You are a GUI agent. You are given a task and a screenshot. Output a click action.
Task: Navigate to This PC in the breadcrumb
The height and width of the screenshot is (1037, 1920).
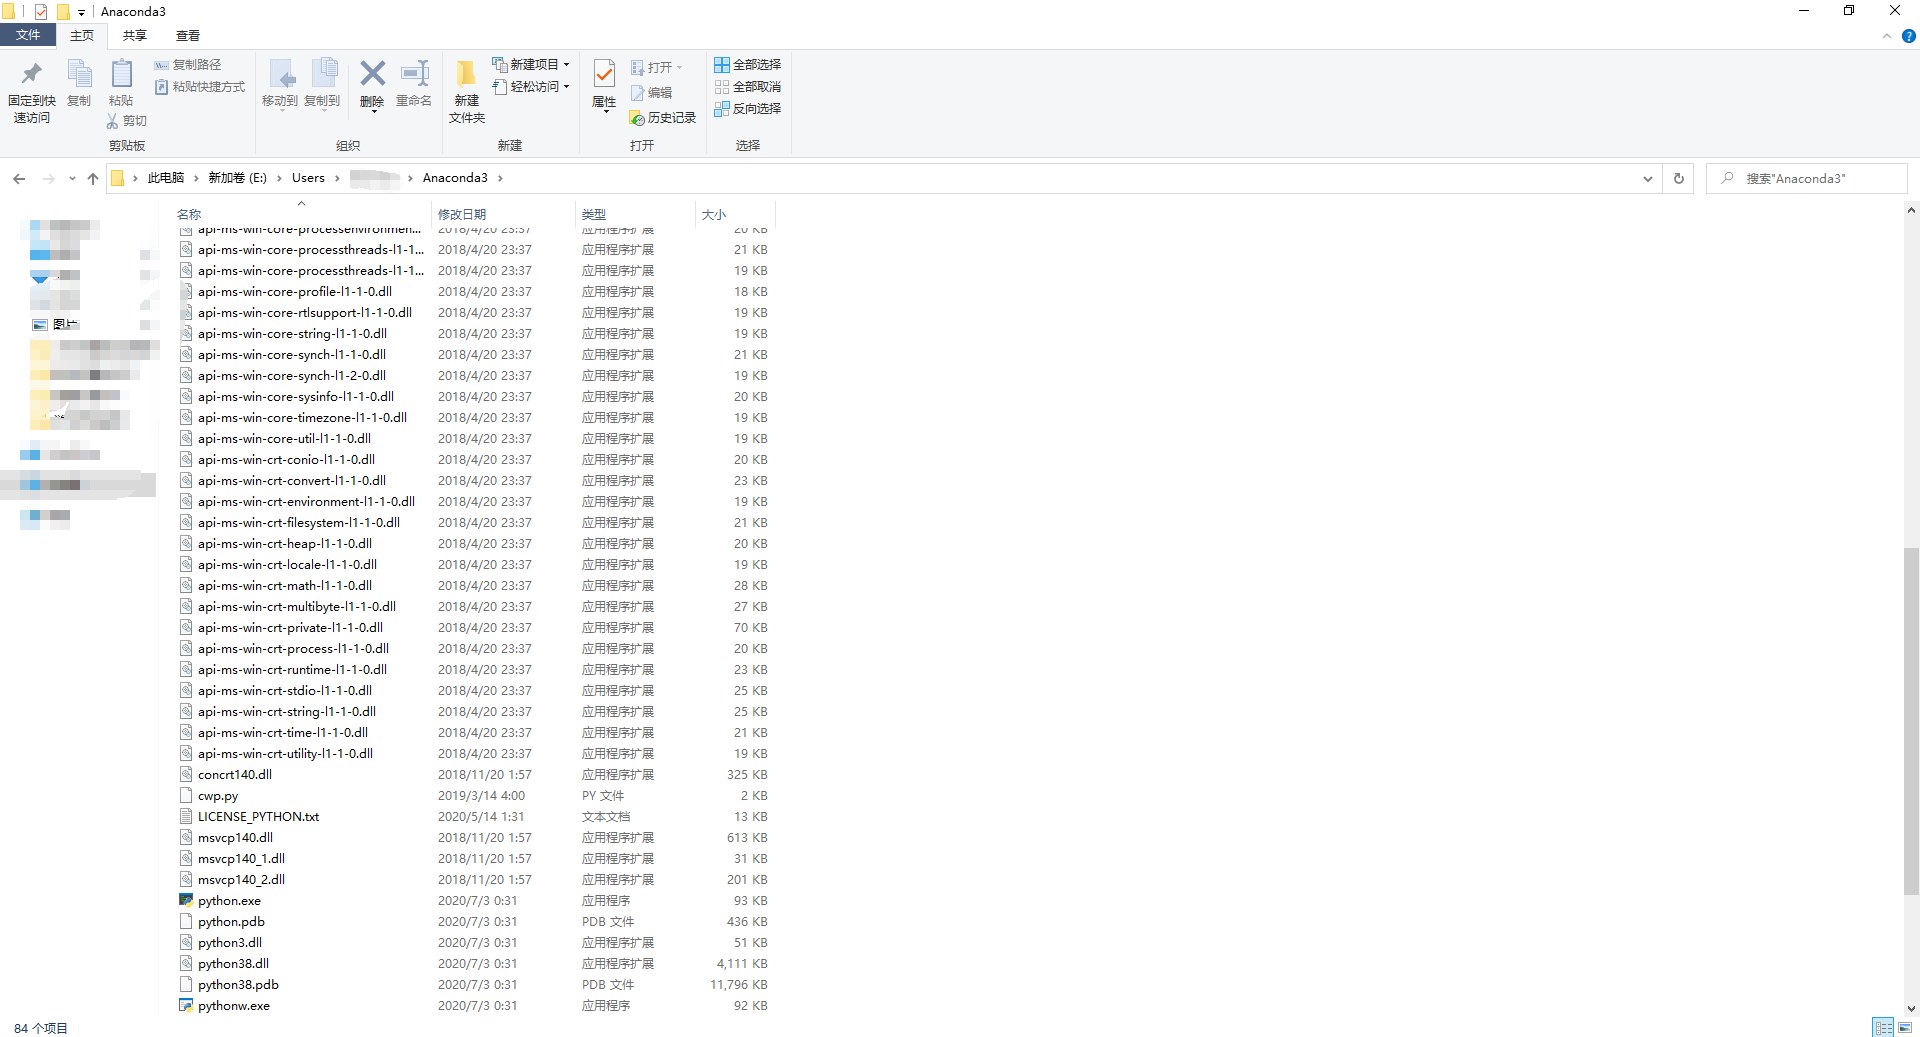point(166,178)
